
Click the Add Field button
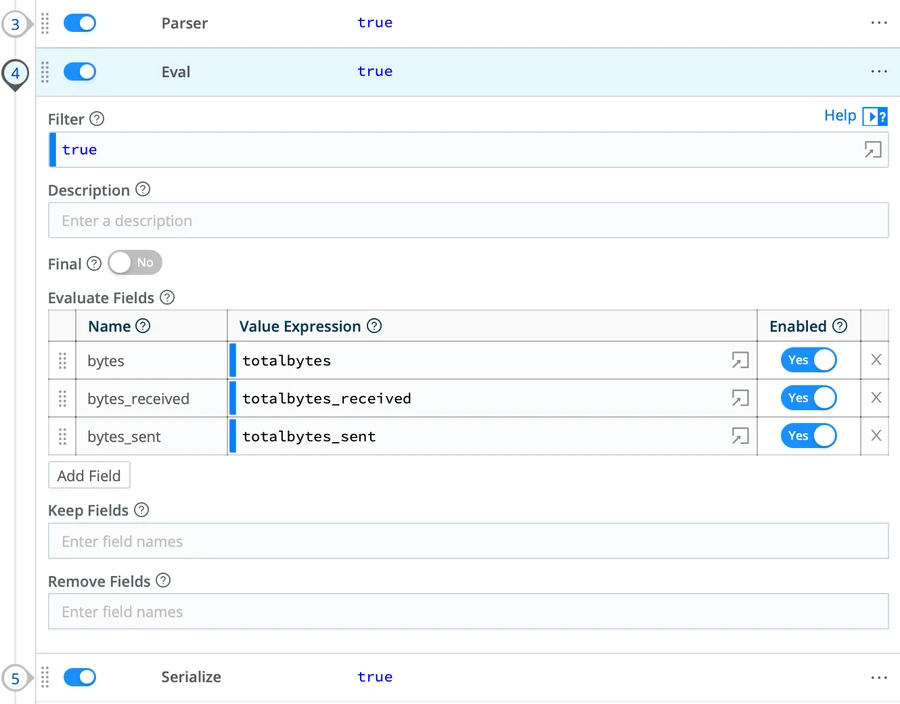[89, 475]
